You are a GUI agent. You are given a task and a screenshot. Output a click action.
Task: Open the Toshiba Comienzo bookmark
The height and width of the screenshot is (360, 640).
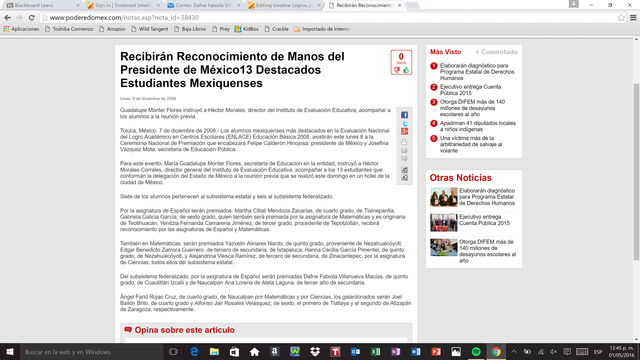pos(69,29)
